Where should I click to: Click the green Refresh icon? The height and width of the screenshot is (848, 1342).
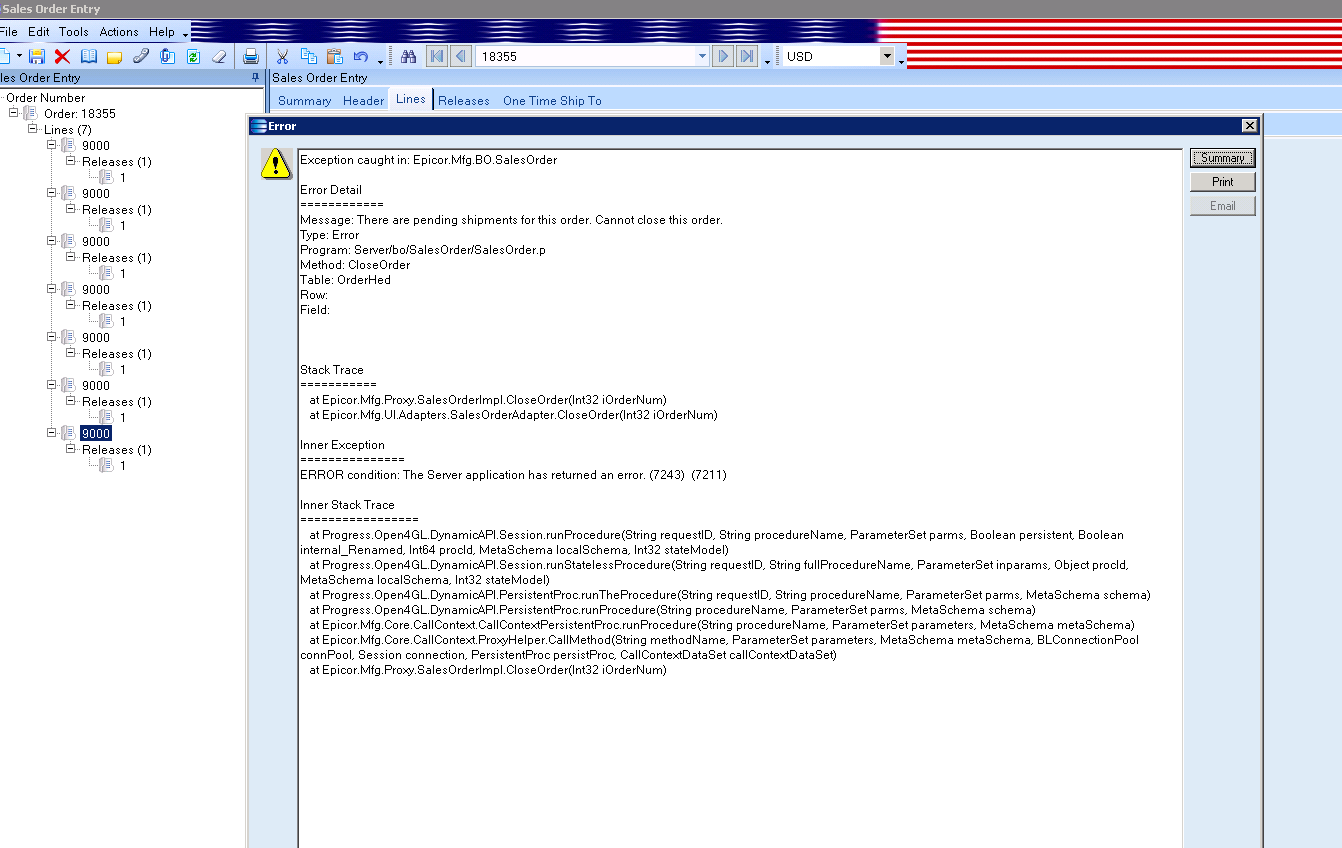[193, 57]
